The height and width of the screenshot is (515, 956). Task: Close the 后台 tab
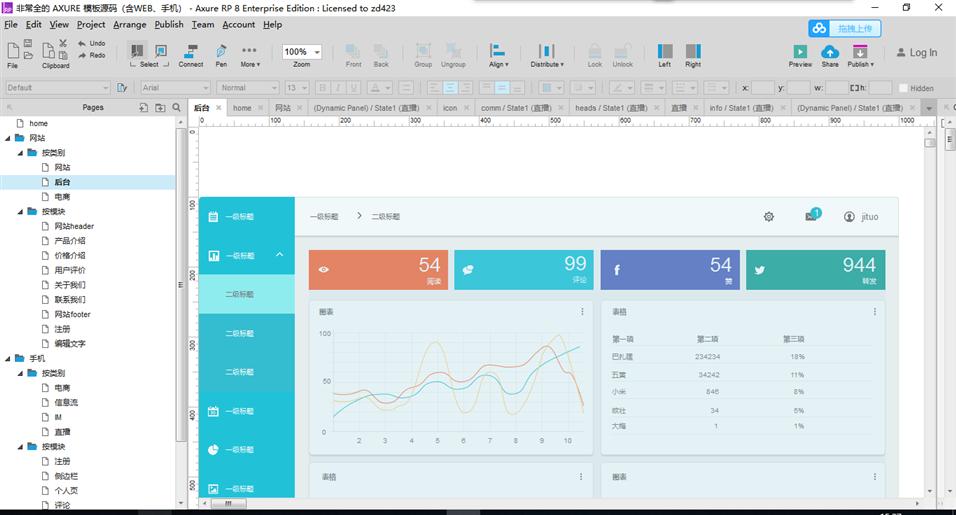coord(219,108)
